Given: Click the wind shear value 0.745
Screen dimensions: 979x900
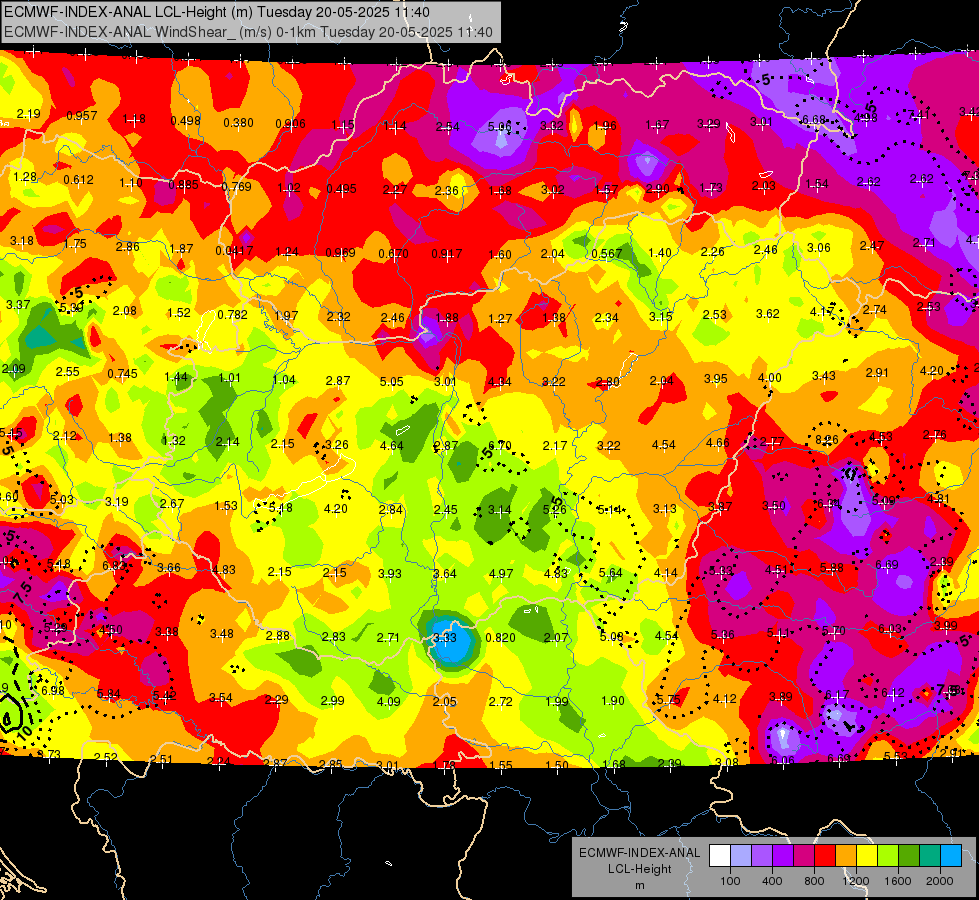Looking at the screenshot, I should point(122,373).
